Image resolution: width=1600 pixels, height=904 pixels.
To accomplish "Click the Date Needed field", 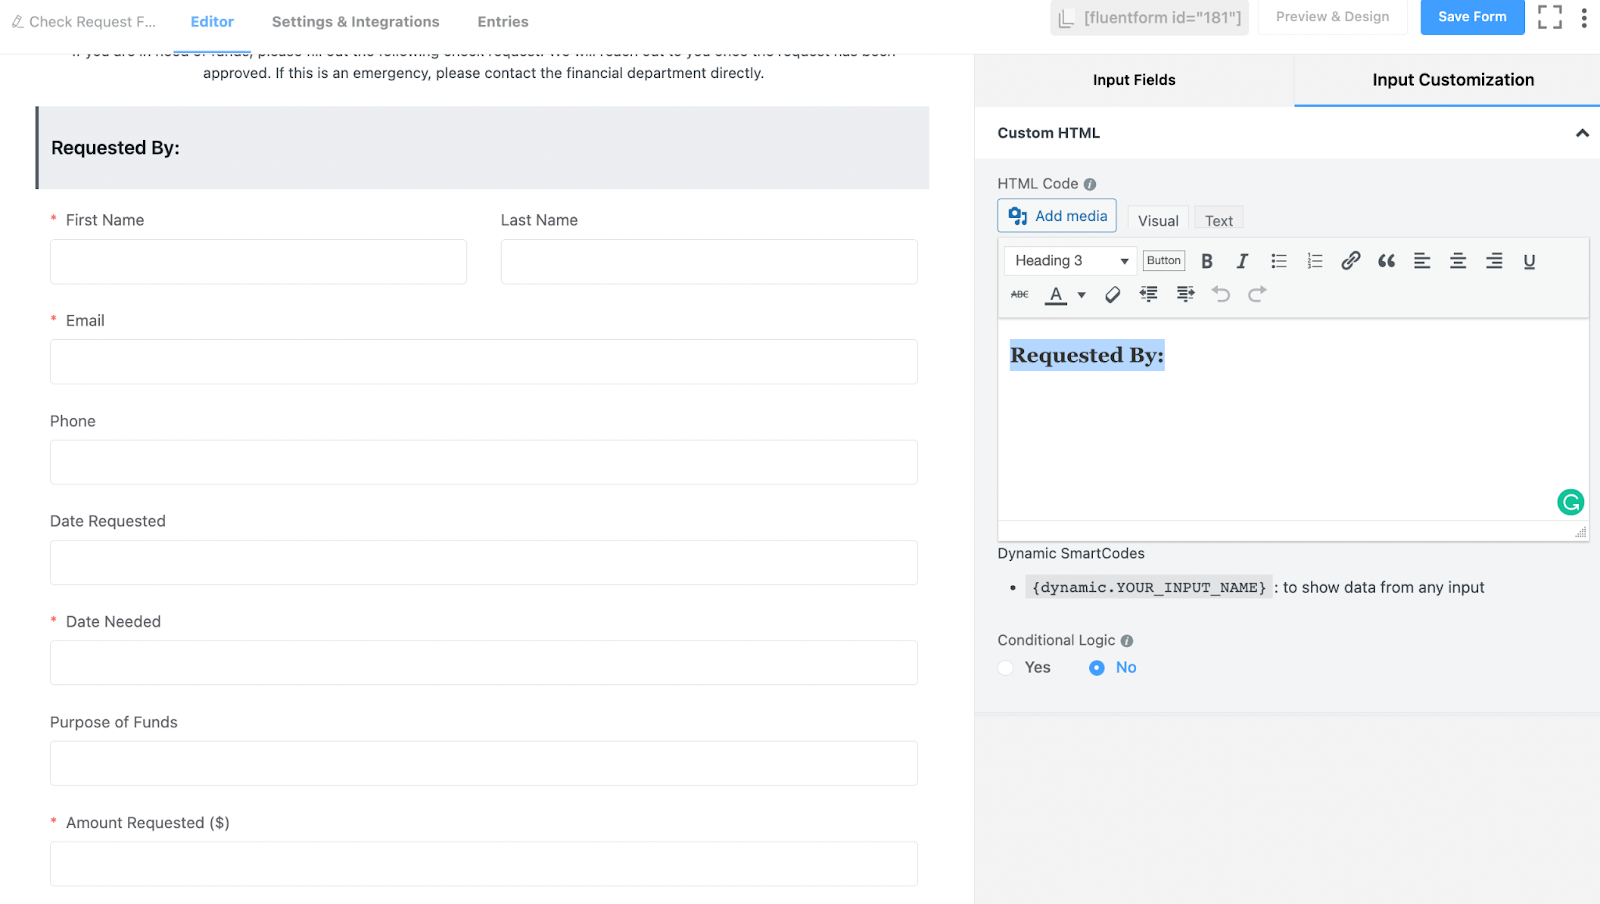I will [484, 663].
